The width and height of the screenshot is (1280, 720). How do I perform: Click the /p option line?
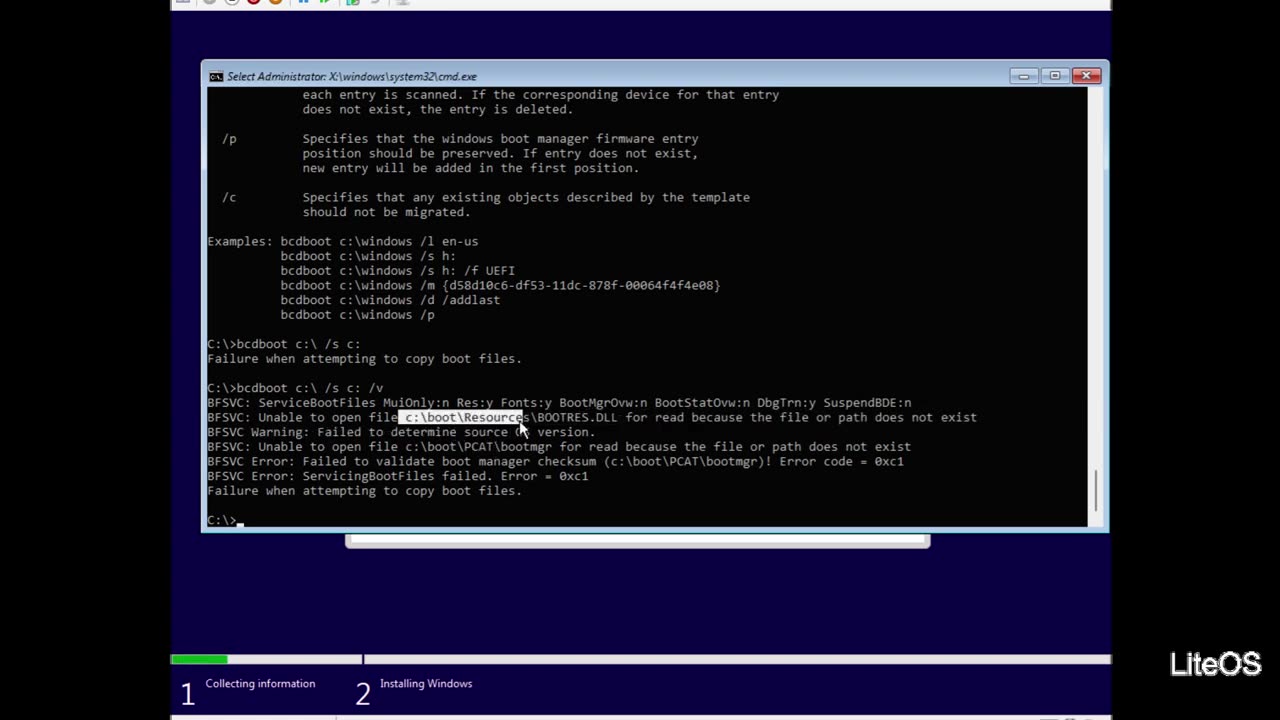[x=460, y=139]
